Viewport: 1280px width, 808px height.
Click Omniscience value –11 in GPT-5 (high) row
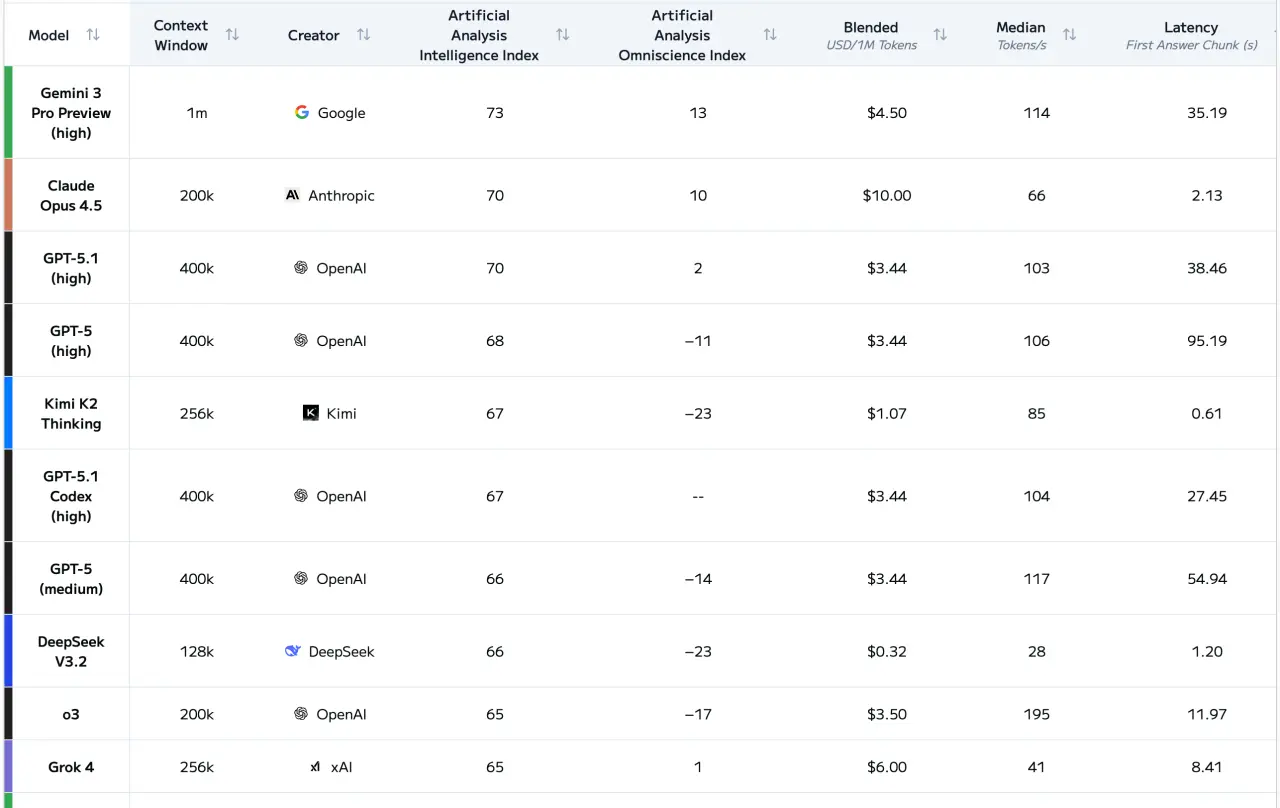click(x=698, y=341)
